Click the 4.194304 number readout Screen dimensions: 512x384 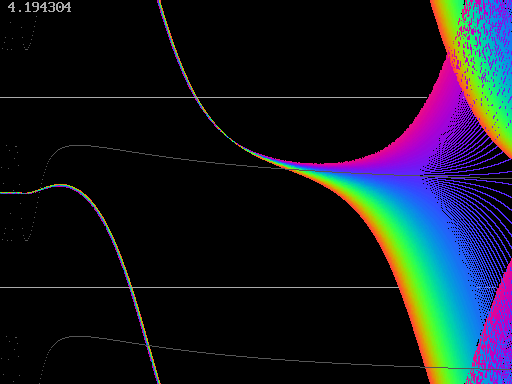coord(39,7)
